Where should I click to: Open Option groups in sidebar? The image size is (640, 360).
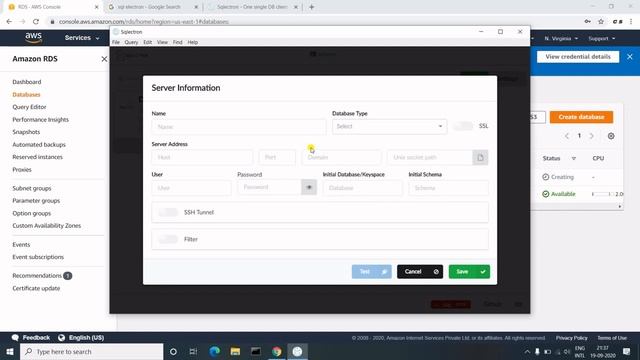pyautogui.click(x=32, y=213)
